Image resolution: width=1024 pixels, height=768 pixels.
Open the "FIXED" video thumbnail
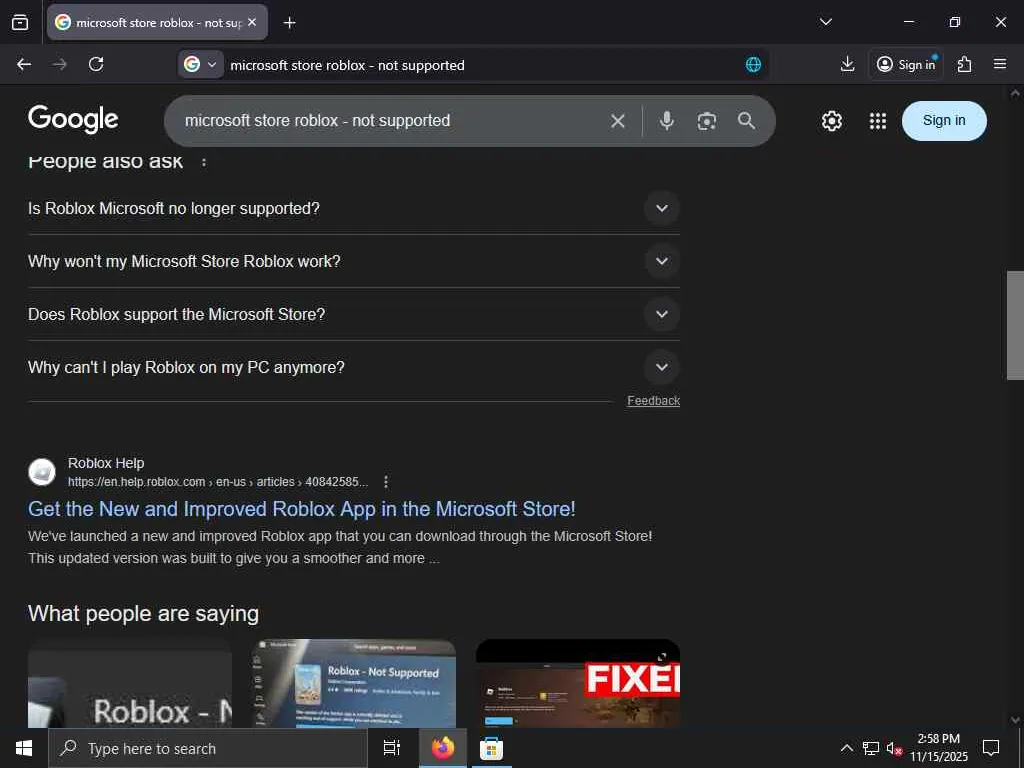pos(578,683)
